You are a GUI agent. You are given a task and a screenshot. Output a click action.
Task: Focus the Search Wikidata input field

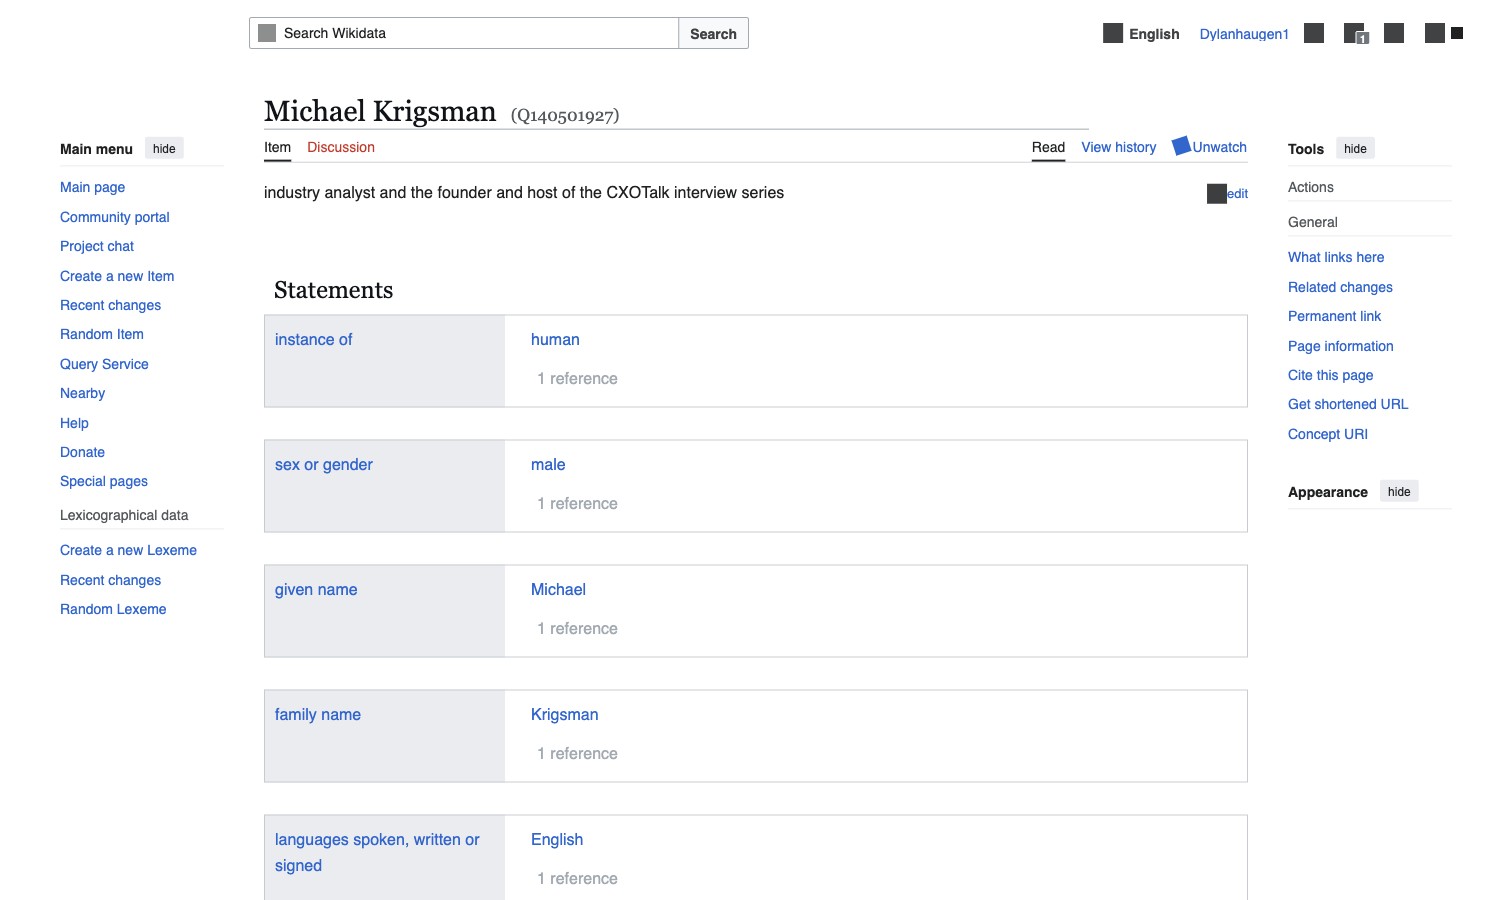click(464, 33)
